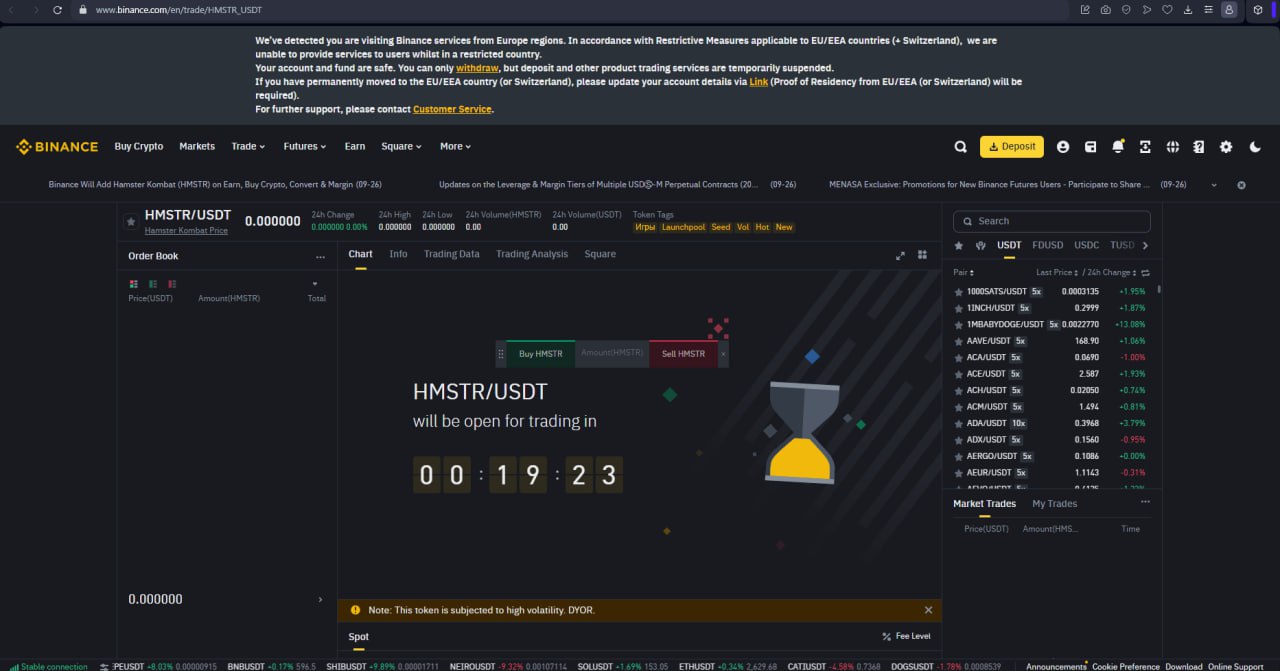
Task: Toggle the dark mode moon icon
Action: click(x=1255, y=147)
